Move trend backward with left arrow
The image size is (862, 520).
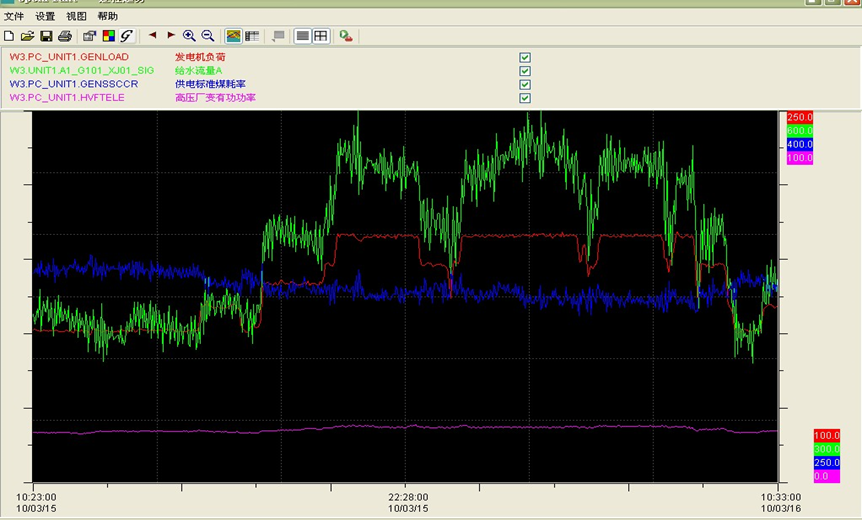[x=152, y=35]
